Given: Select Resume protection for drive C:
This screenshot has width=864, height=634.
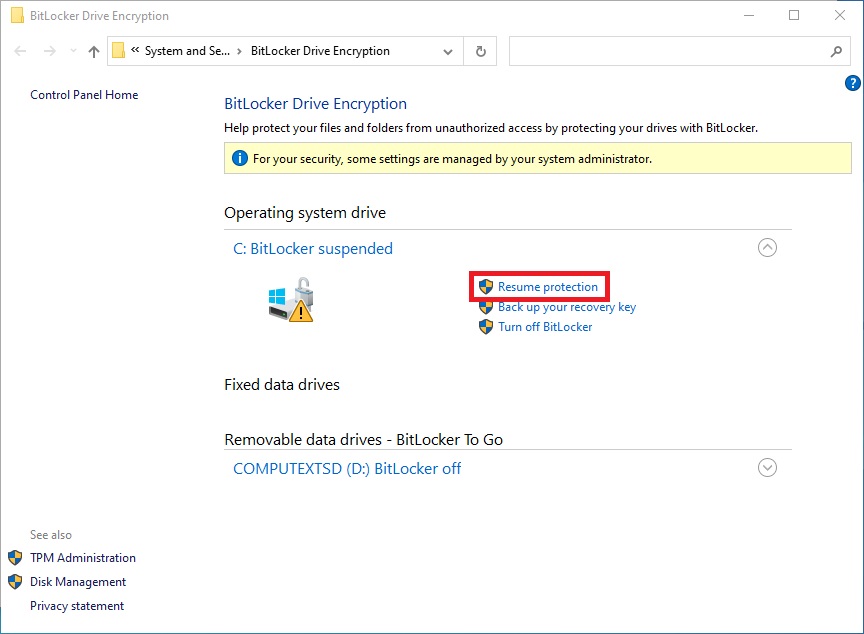Looking at the screenshot, I should [548, 287].
